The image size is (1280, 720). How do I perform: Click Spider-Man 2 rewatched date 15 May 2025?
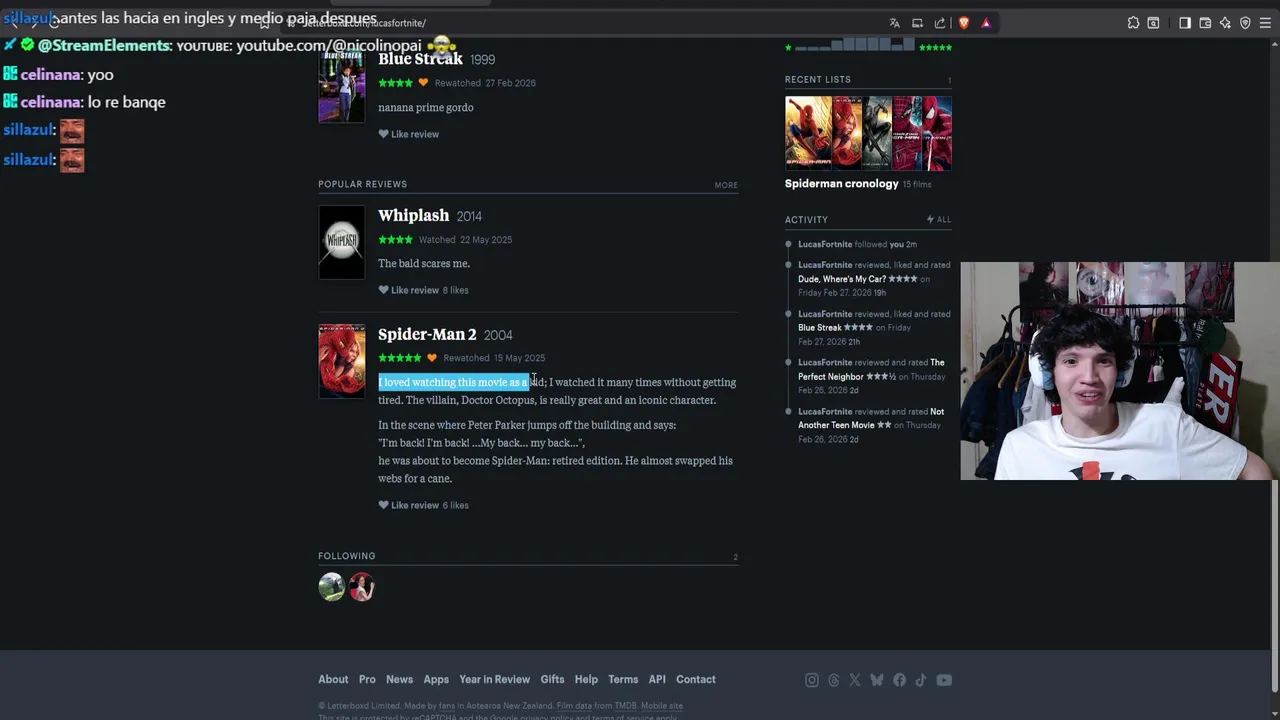519,358
